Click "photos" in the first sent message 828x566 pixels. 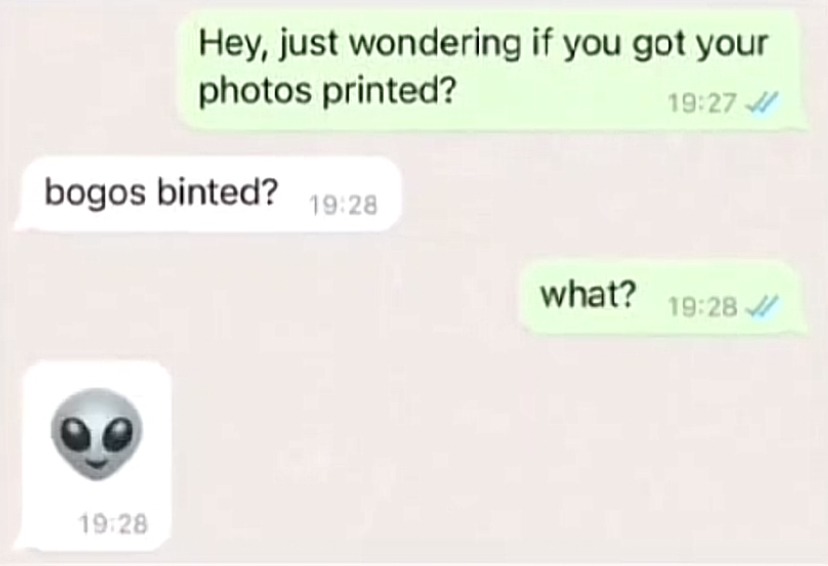(256, 92)
